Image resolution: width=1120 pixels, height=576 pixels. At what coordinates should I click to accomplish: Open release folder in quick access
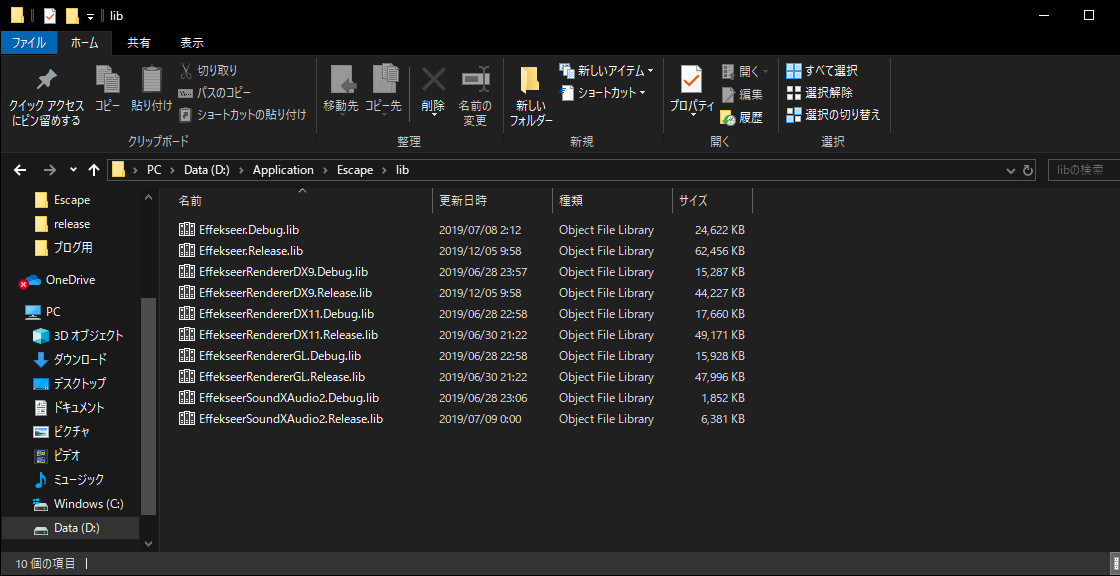[x=62, y=224]
